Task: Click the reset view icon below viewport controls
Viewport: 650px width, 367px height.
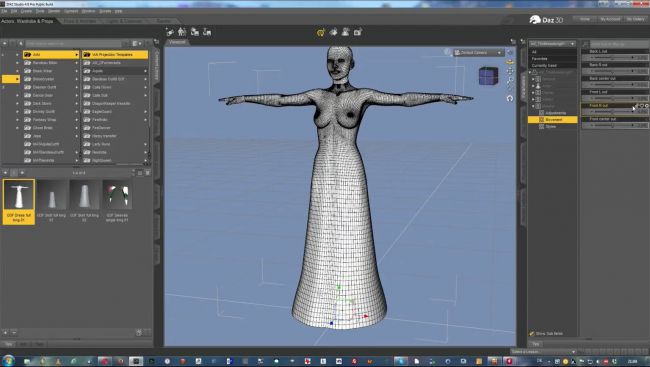Action: click(x=510, y=98)
